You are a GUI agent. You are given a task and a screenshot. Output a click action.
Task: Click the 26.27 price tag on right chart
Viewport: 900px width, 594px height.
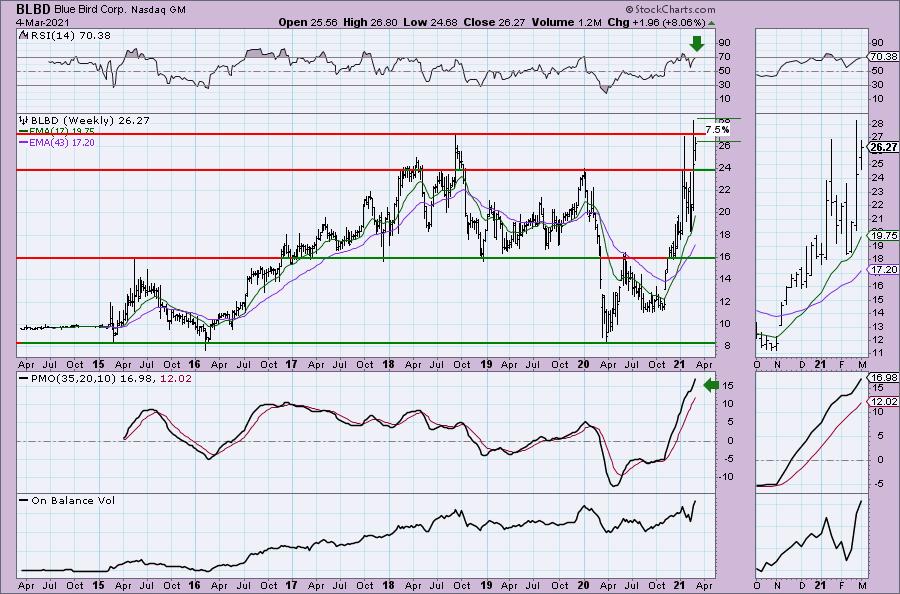(883, 147)
